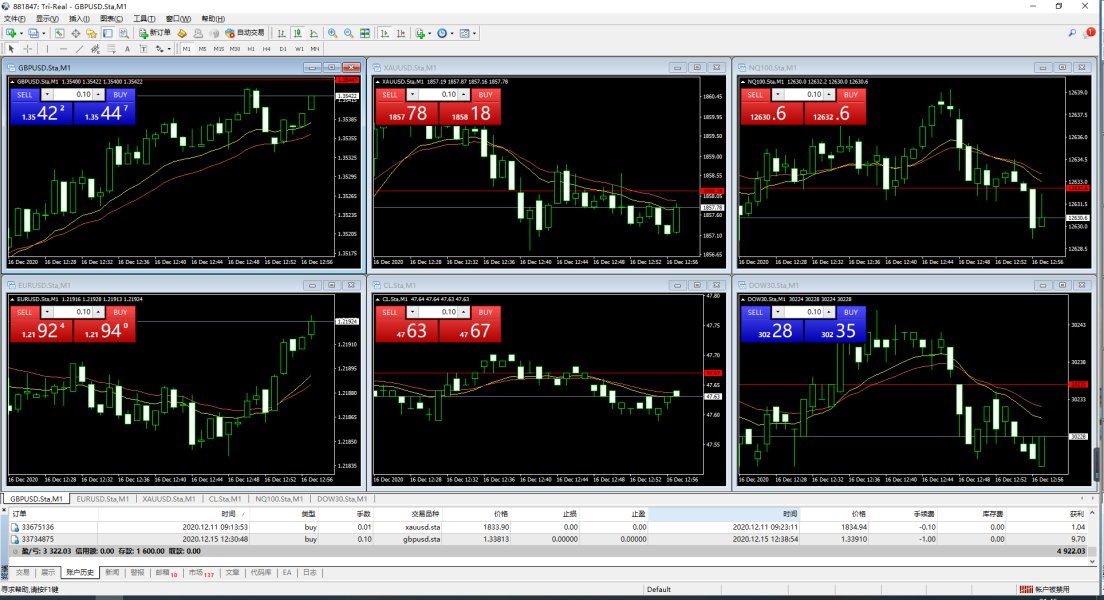Switch the timeframe to M15
The image size is (1104, 600).
[218, 49]
